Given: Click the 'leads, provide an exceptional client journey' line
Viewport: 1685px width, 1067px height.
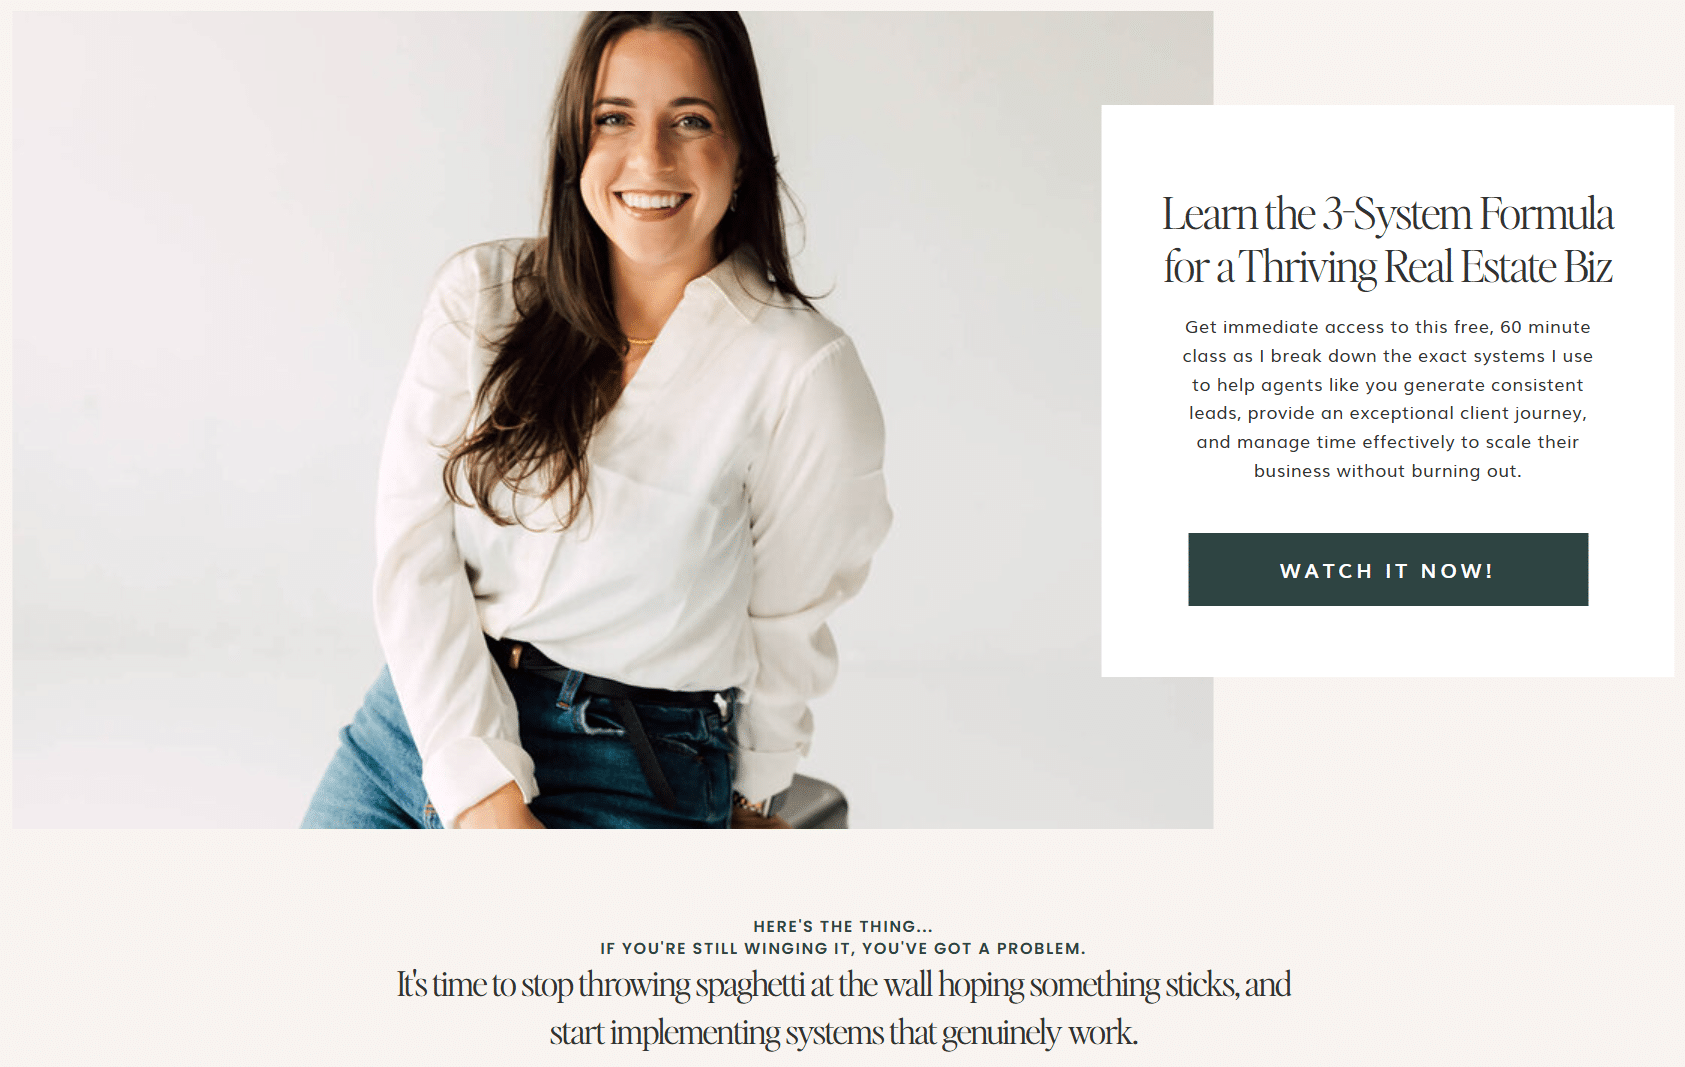Looking at the screenshot, I should (1387, 413).
